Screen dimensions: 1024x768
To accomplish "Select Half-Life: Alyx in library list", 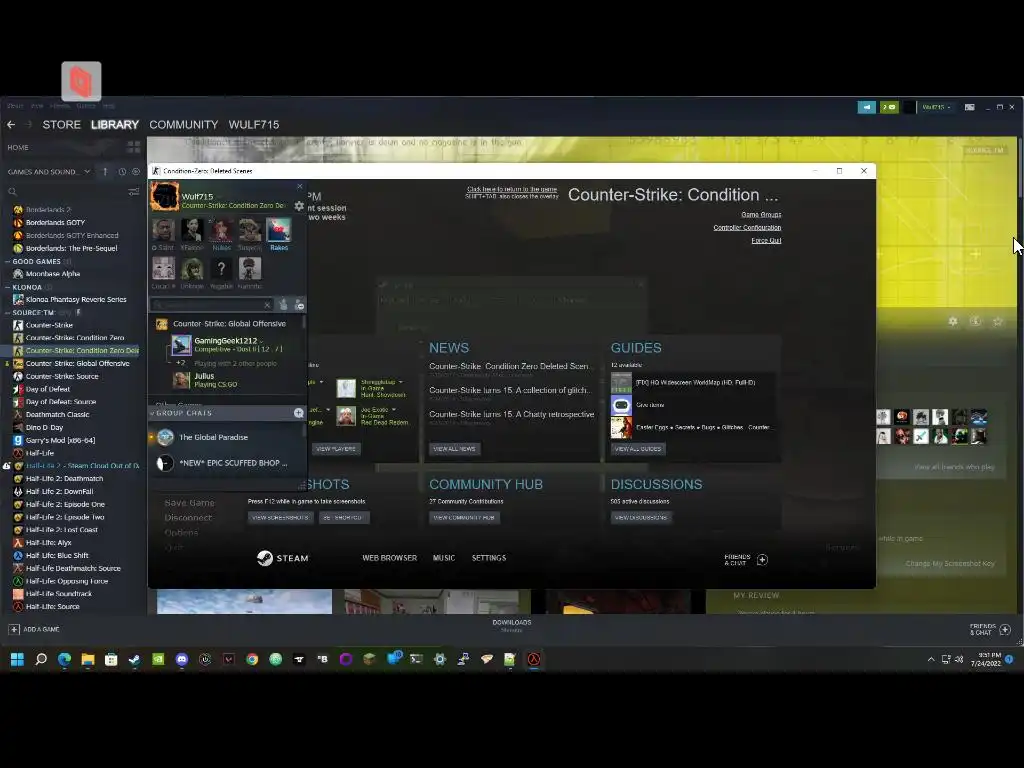I will [48, 543].
